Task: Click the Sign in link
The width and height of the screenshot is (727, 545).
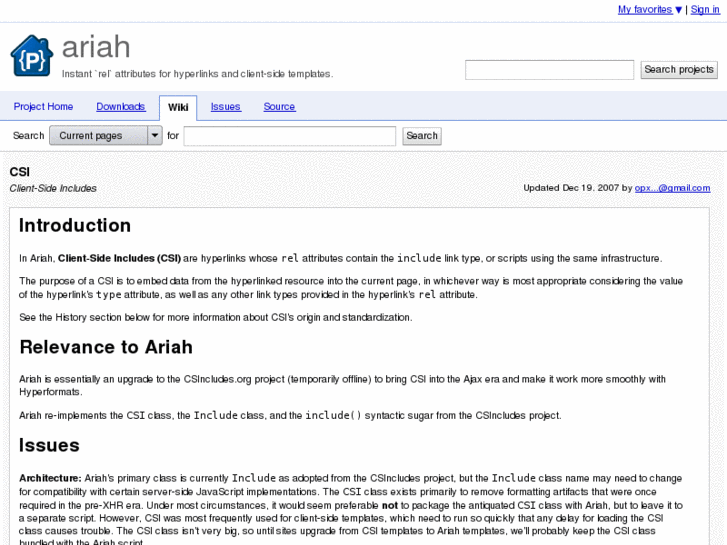Action: [705, 10]
